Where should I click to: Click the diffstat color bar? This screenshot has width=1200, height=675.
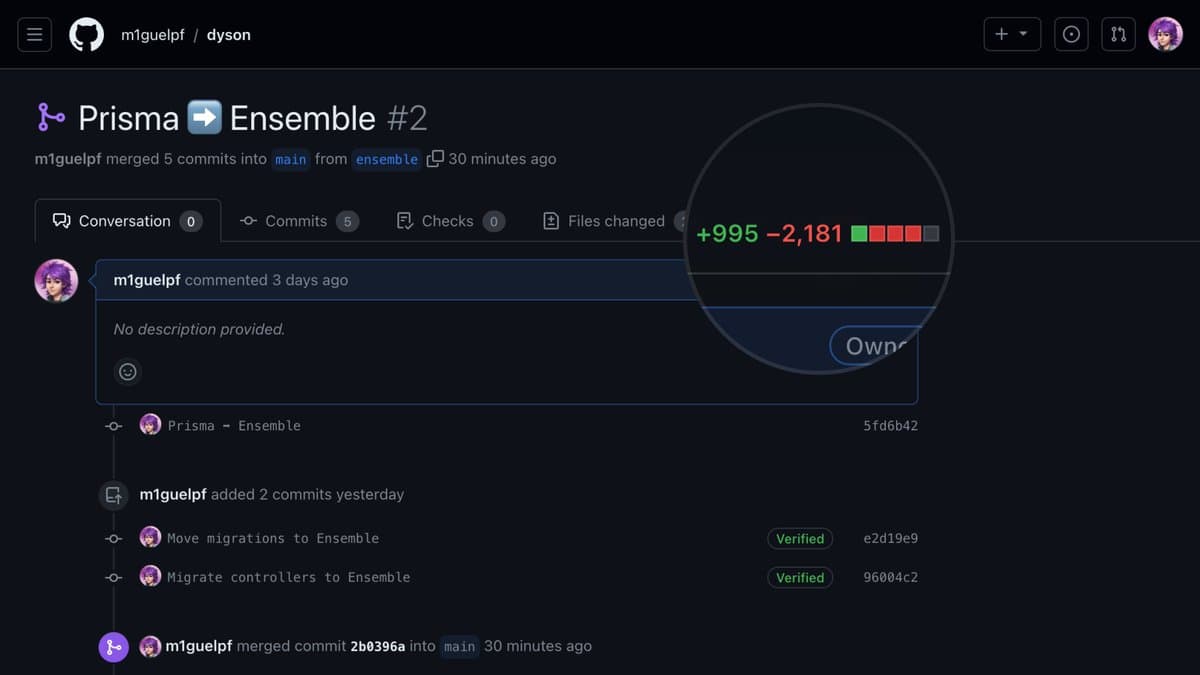click(894, 234)
